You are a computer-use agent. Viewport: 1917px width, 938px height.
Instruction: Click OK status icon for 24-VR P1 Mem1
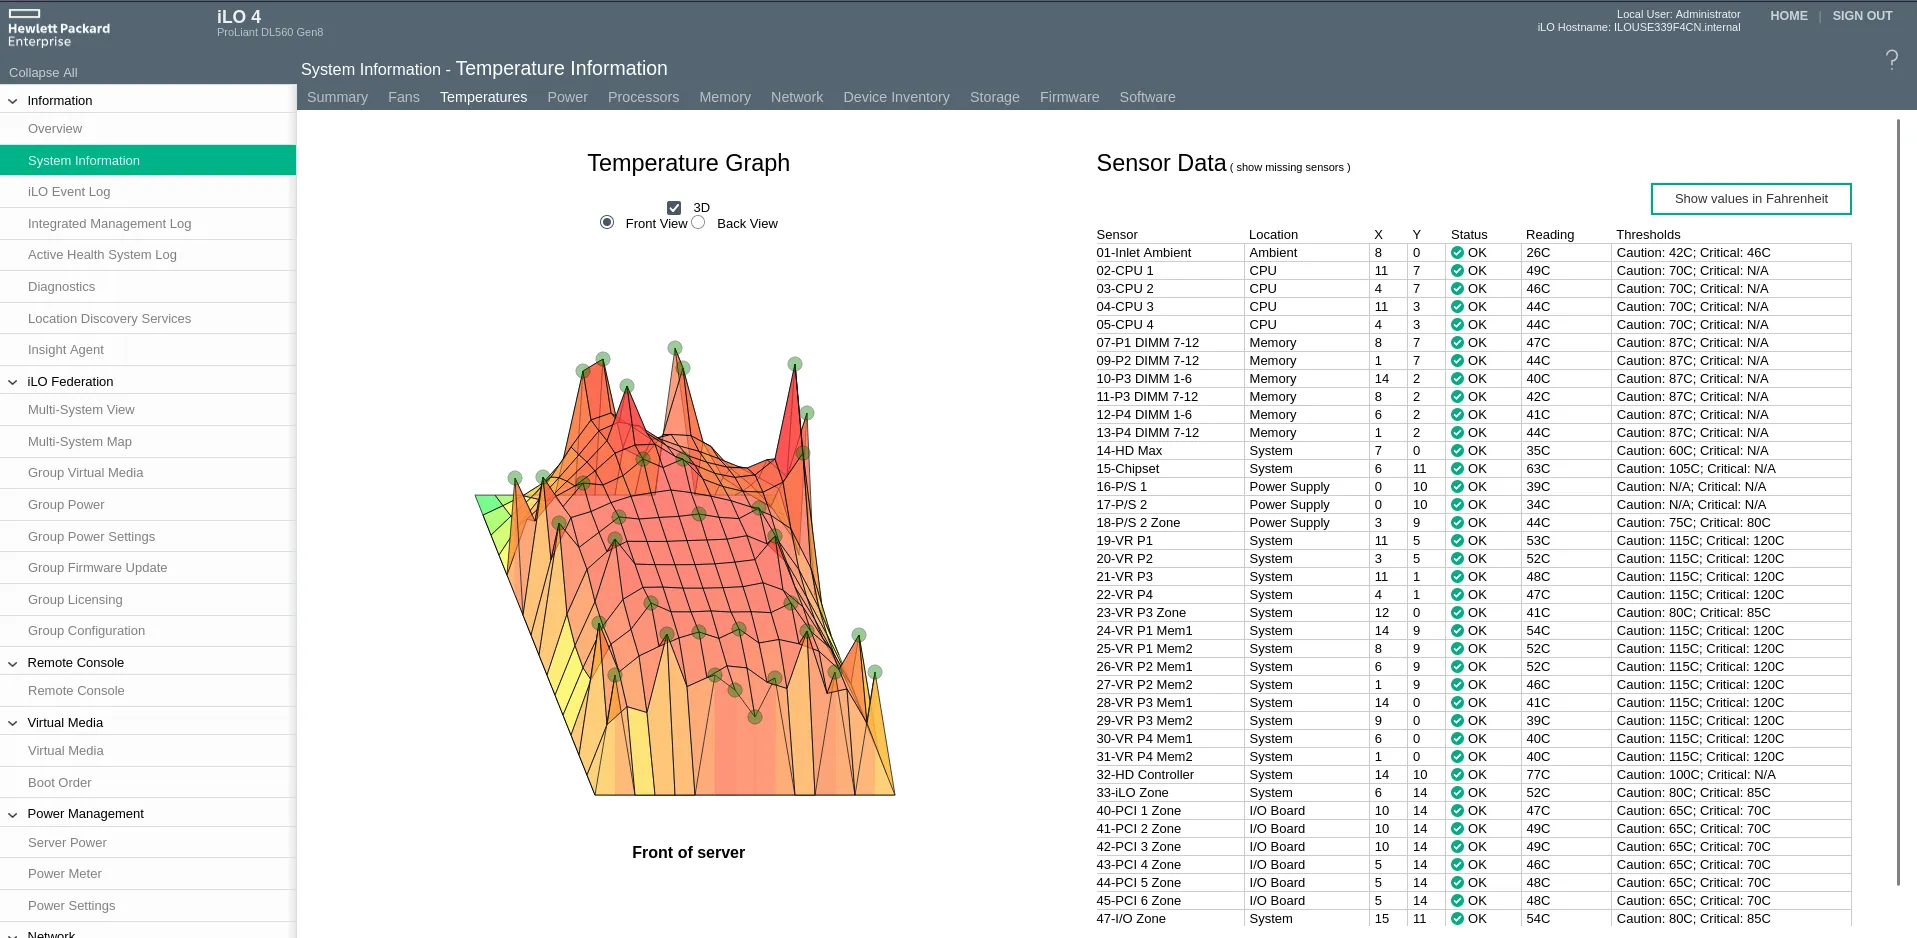tap(1457, 631)
